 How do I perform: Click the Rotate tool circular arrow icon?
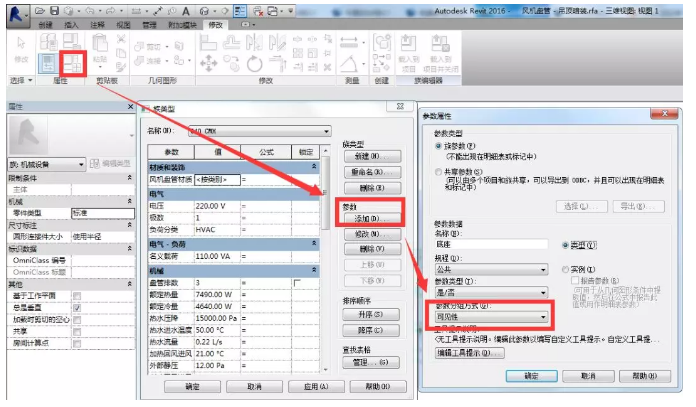point(255,64)
